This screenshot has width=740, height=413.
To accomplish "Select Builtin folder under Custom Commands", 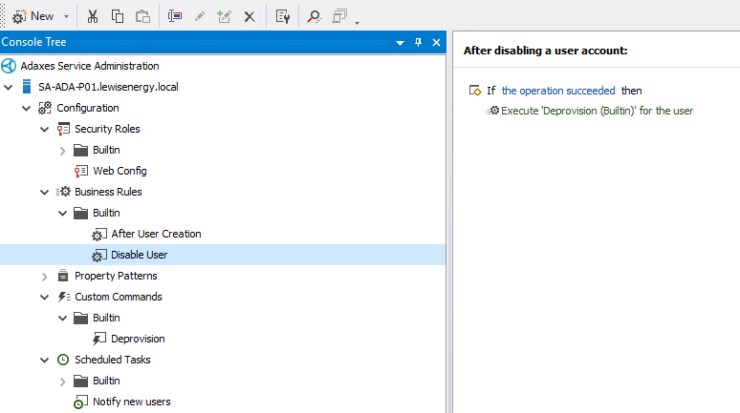I will 106,318.
